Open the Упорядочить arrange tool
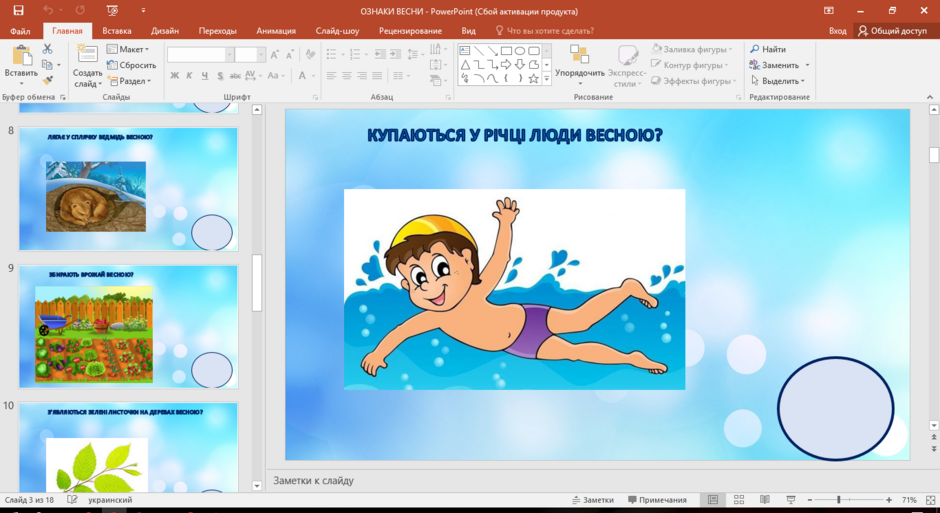Screen dimensions: 940x513 (x=579, y=65)
